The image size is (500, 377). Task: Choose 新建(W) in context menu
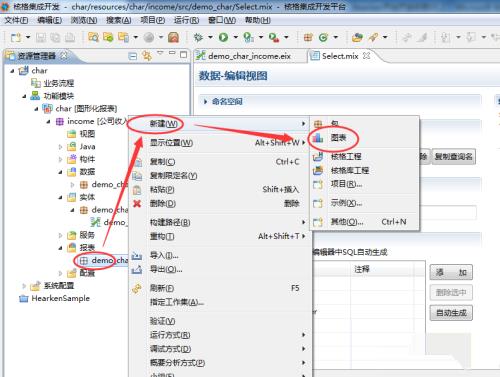220,124
